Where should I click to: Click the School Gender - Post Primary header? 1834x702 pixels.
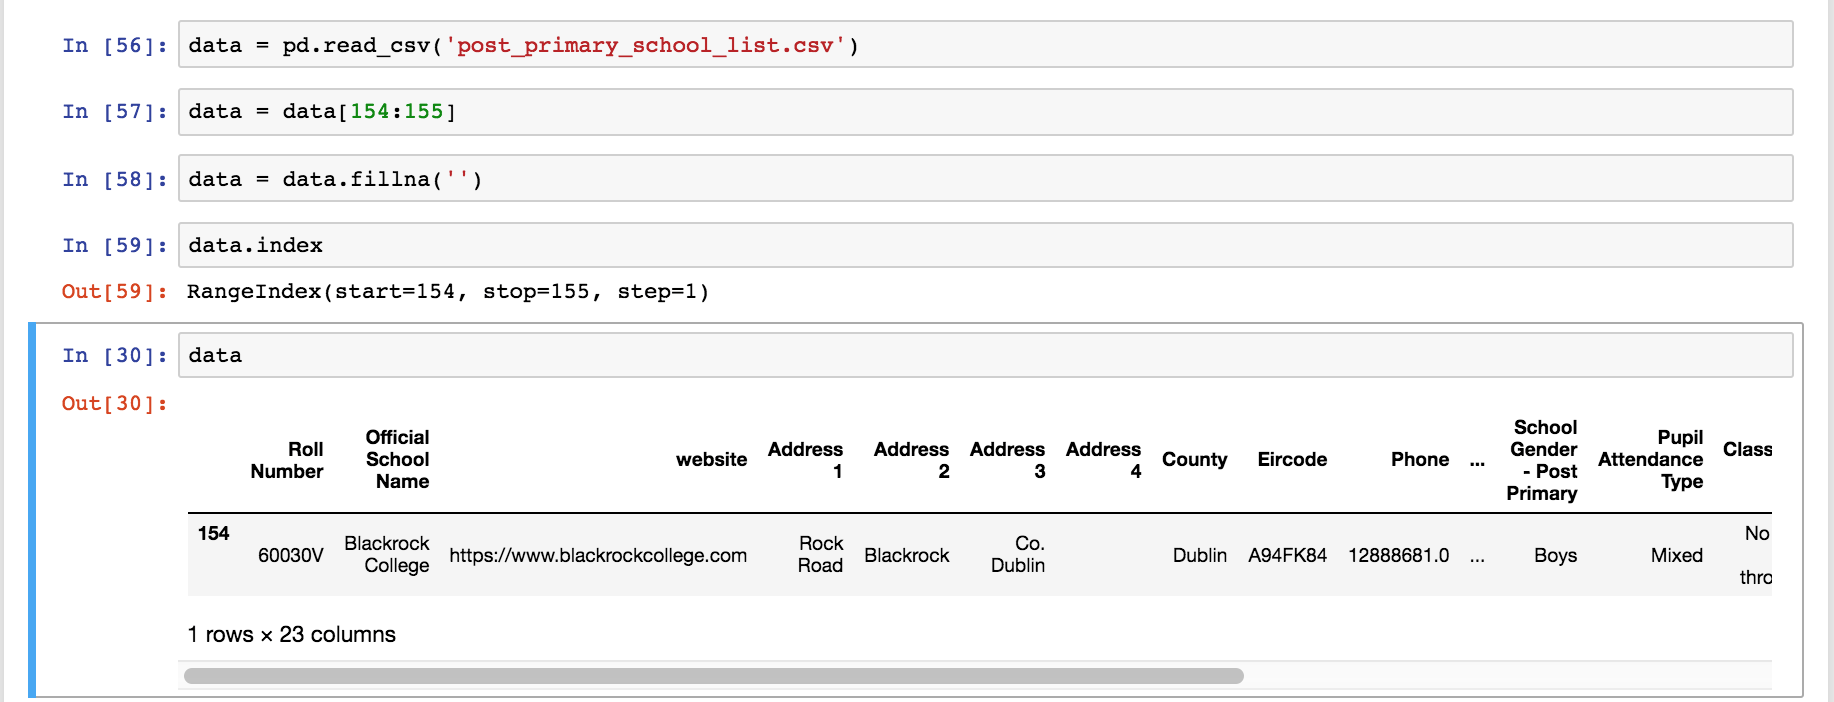1543,460
